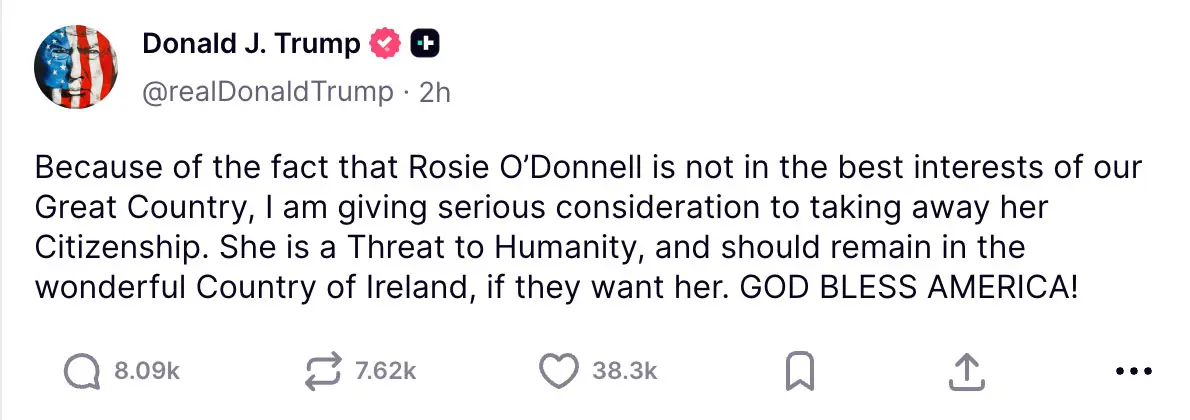Open the Donald J. Trump display name

pyautogui.click(x=251, y=44)
